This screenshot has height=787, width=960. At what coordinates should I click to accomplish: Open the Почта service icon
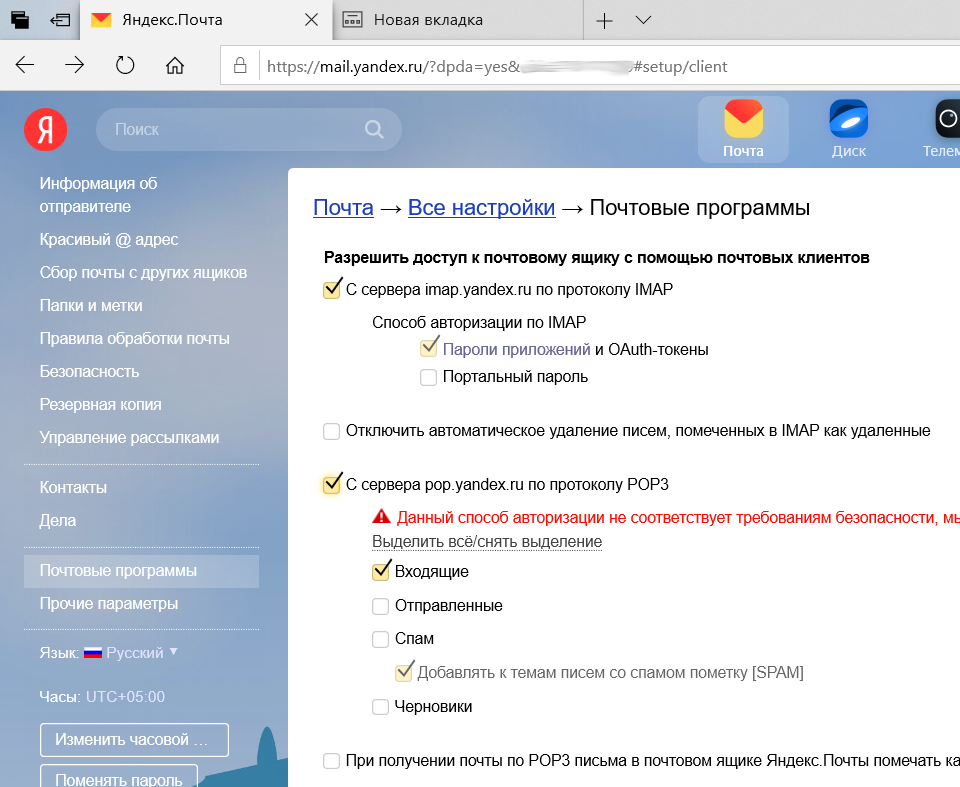click(743, 129)
